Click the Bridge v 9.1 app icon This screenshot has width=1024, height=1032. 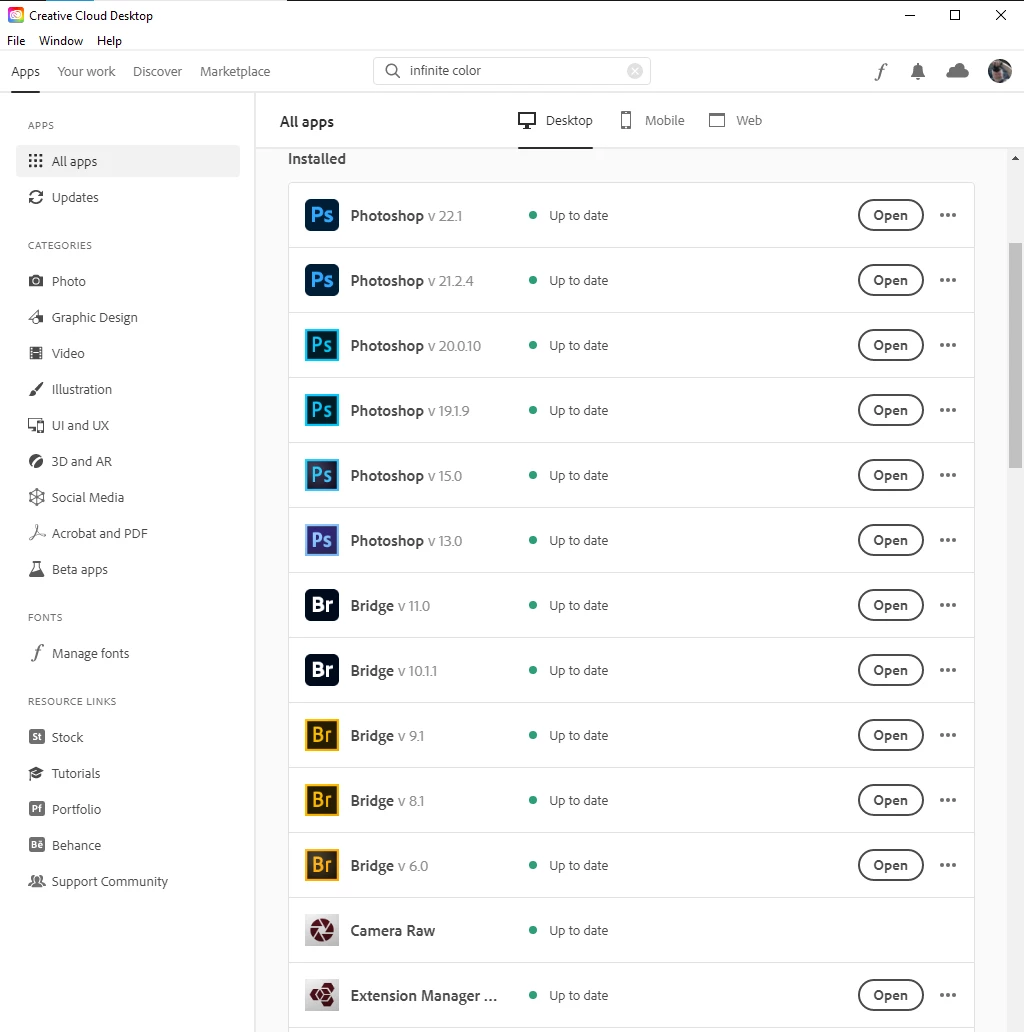(x=322, y=735)
